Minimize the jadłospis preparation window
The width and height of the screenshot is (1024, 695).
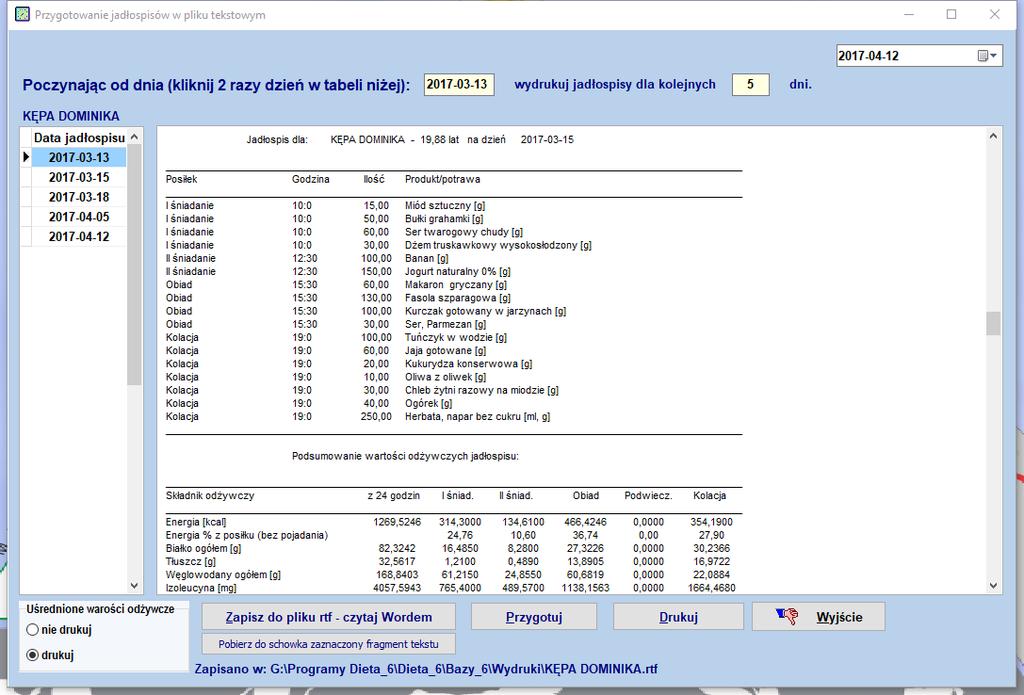(908, 14)
